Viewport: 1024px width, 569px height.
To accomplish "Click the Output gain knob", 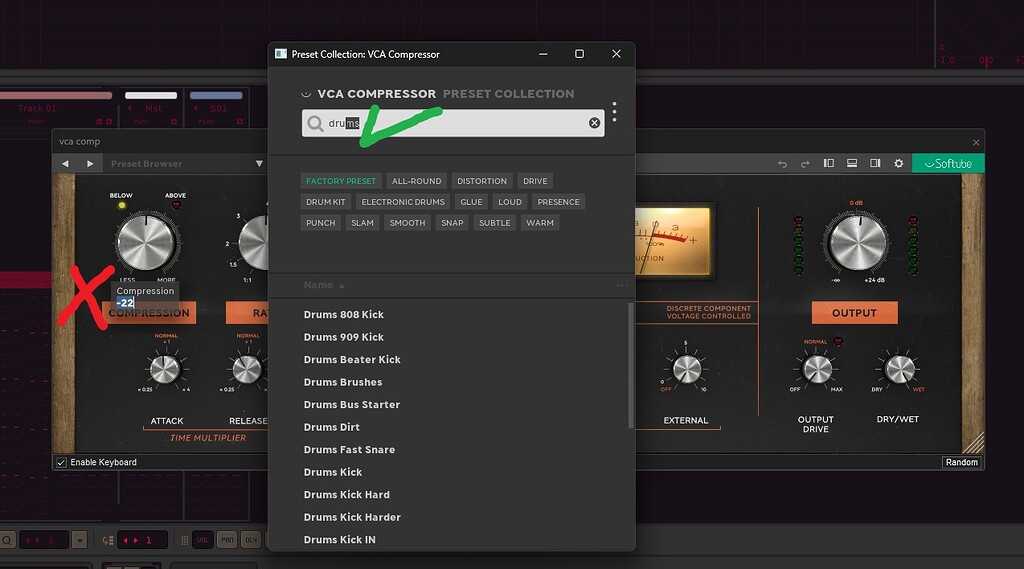I will click(857, 242).
